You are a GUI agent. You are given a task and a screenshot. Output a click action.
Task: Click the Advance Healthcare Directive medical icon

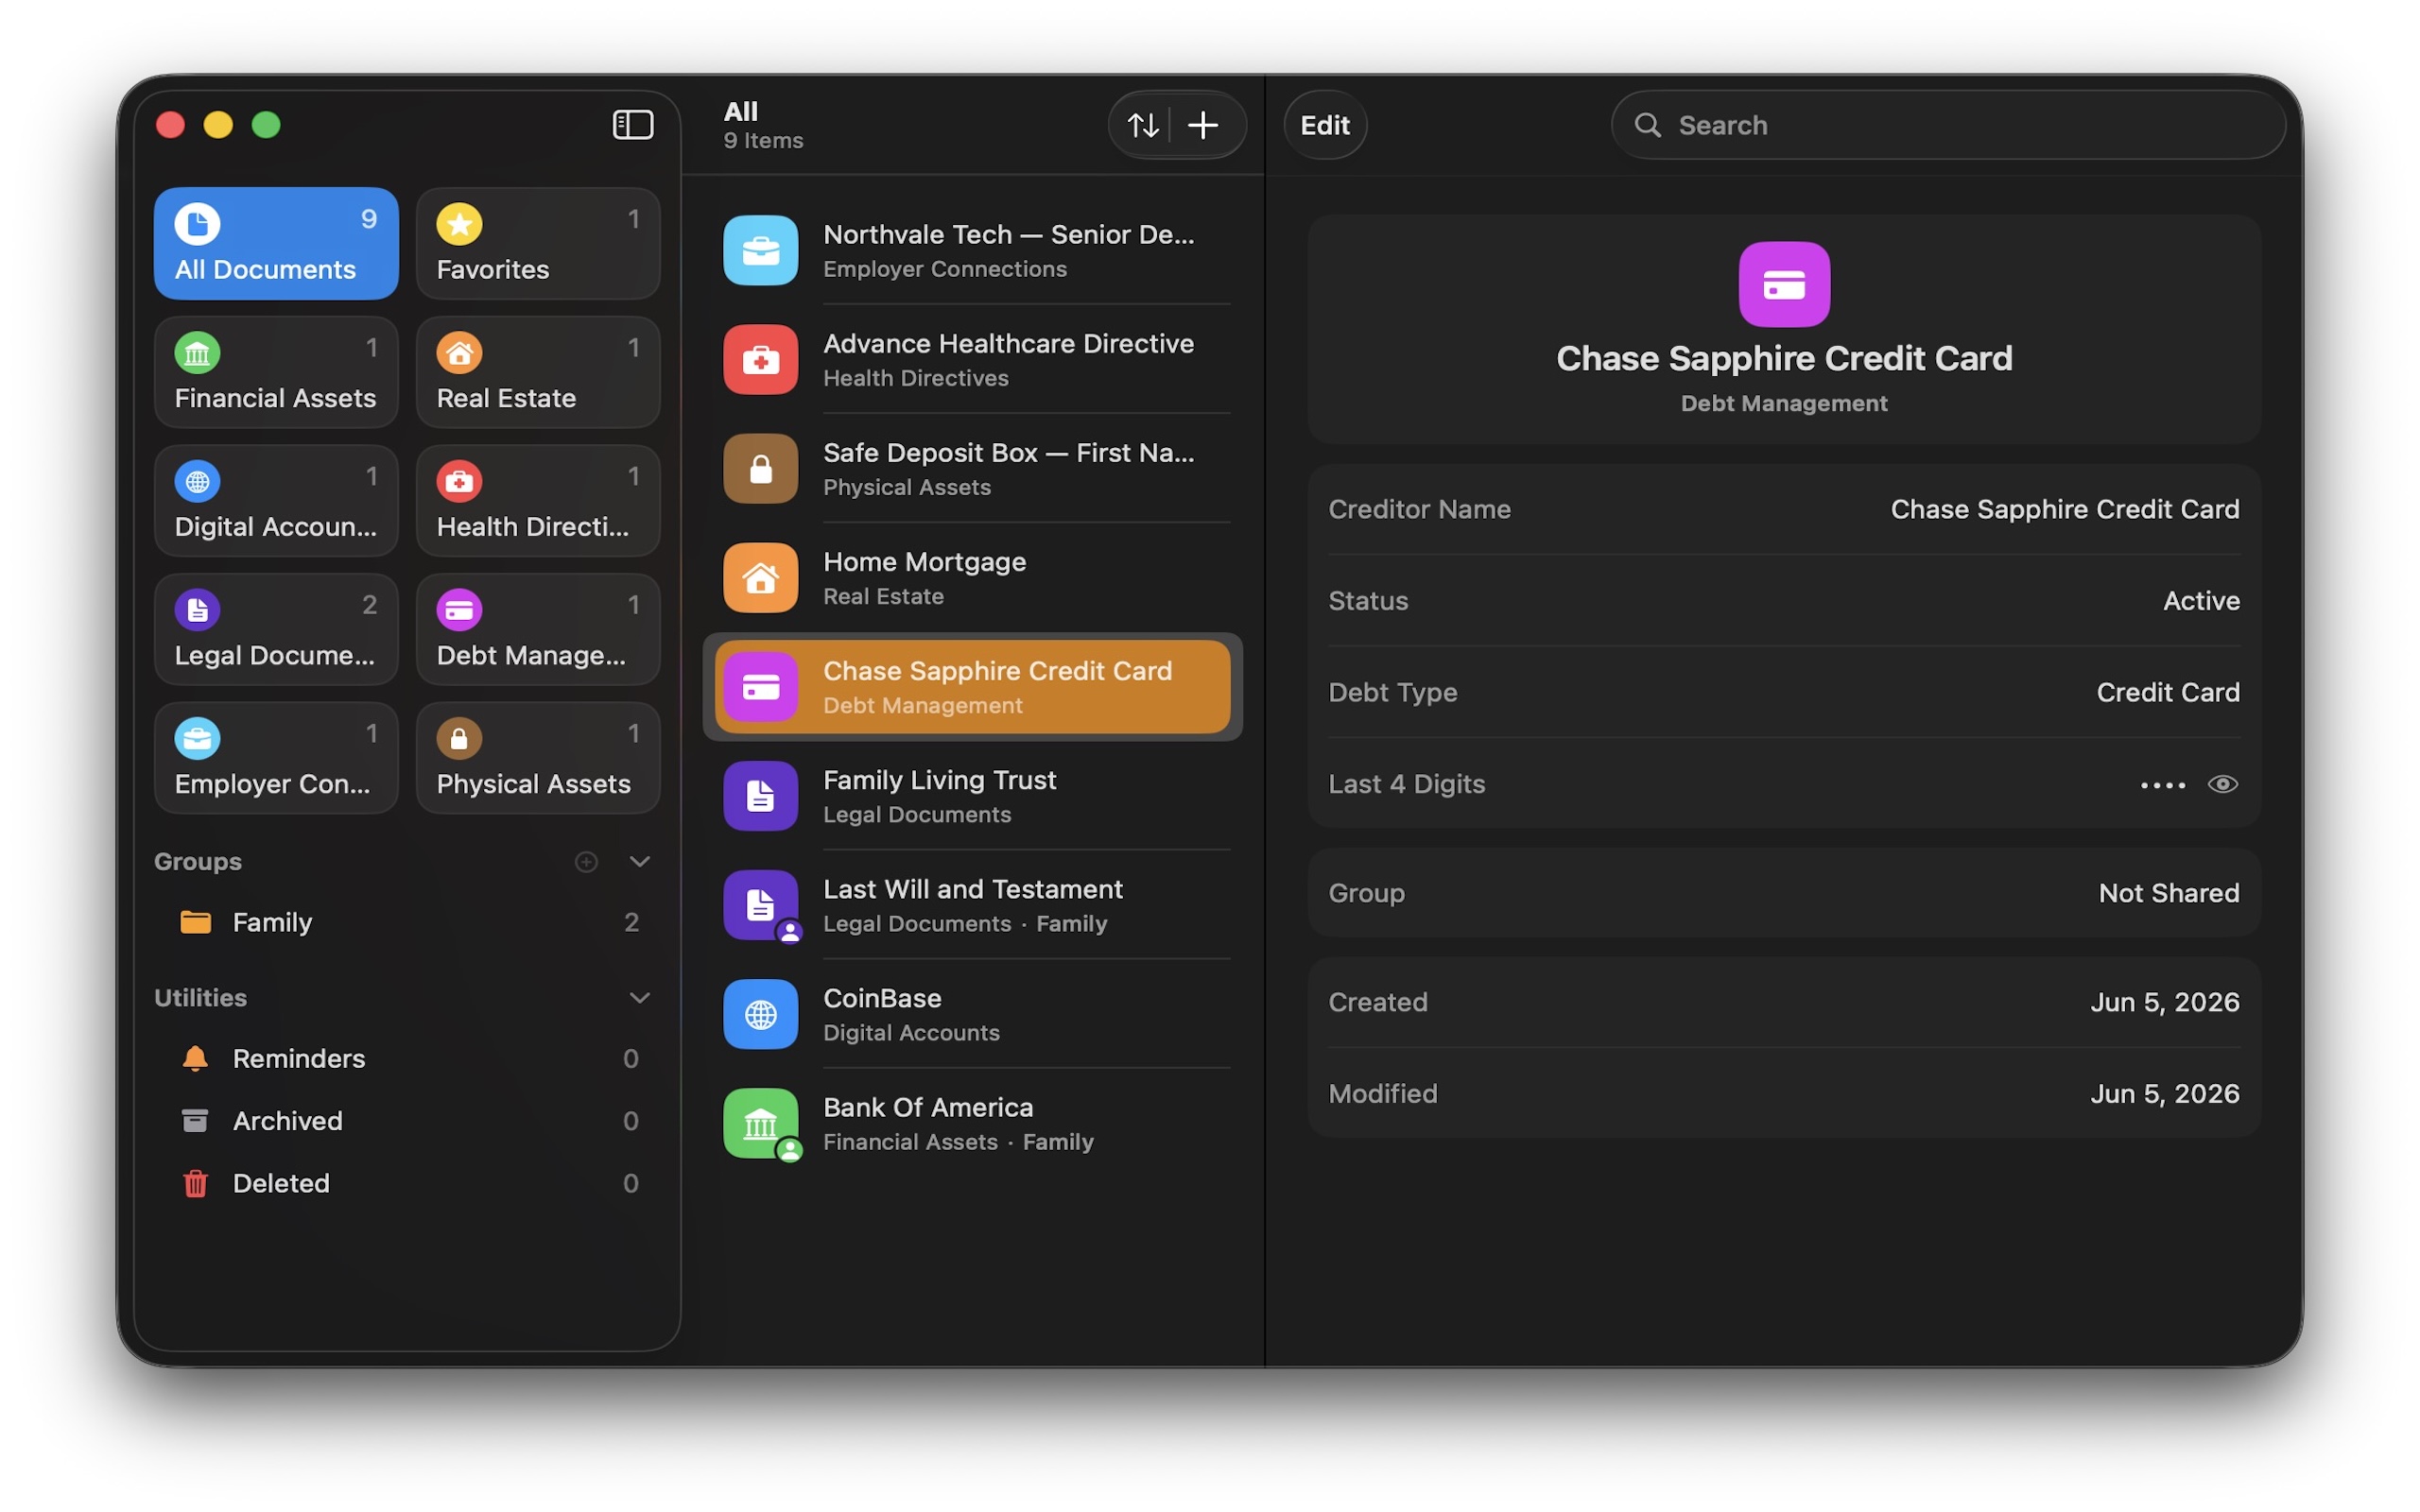[760, 359]
